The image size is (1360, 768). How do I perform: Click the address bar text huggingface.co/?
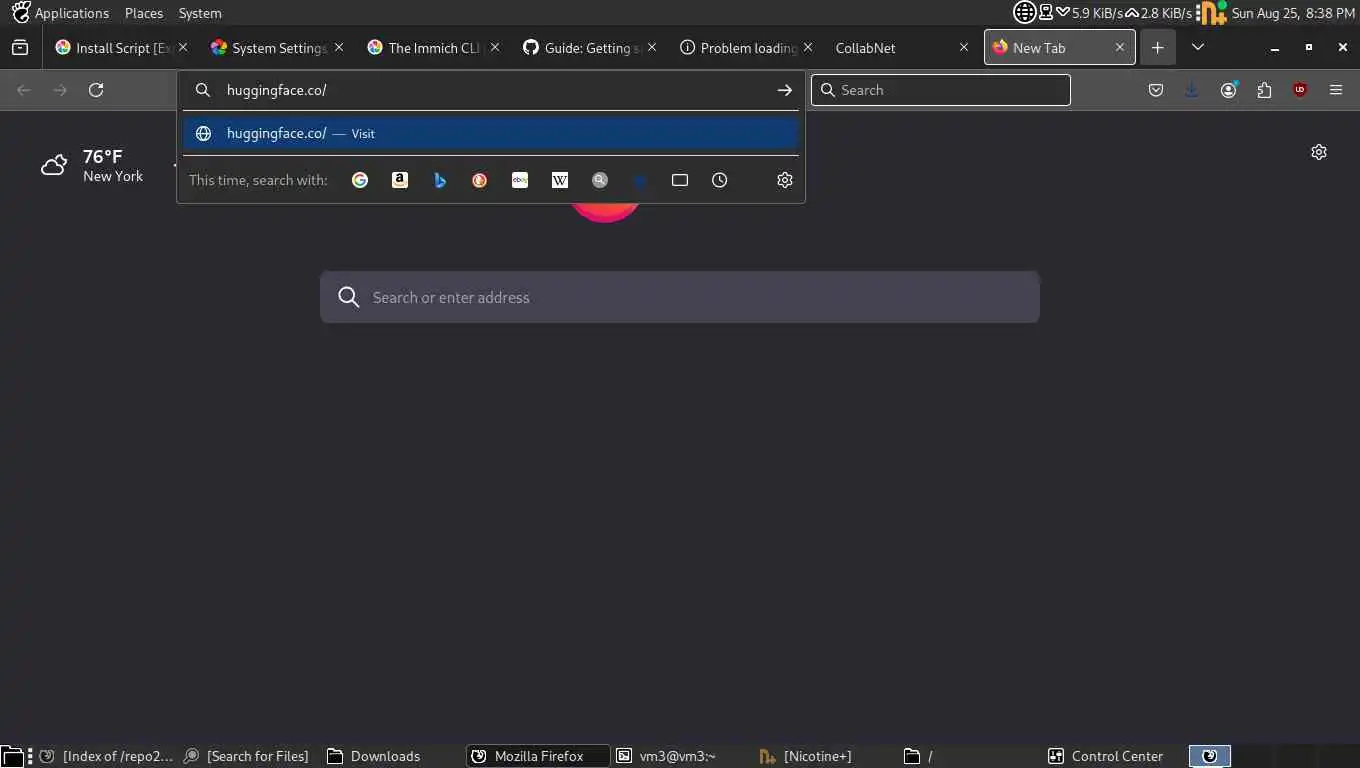click(277, 90)
